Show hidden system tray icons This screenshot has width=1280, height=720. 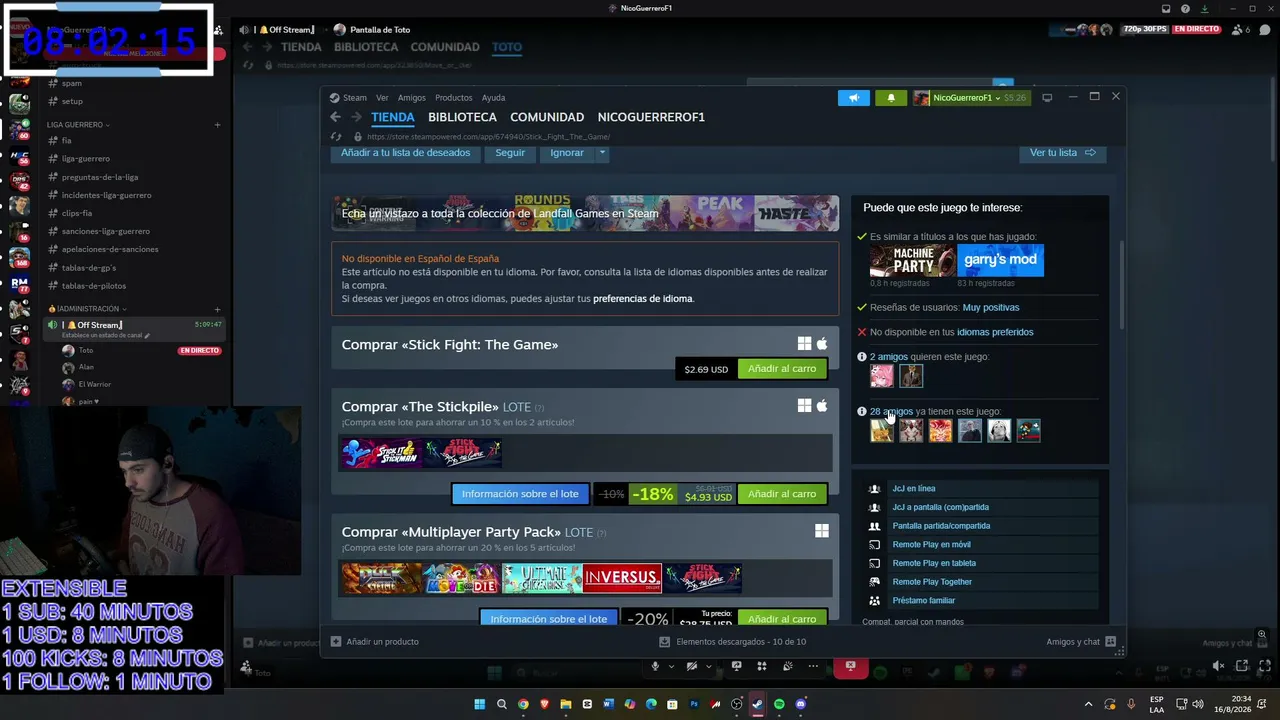1089,704
